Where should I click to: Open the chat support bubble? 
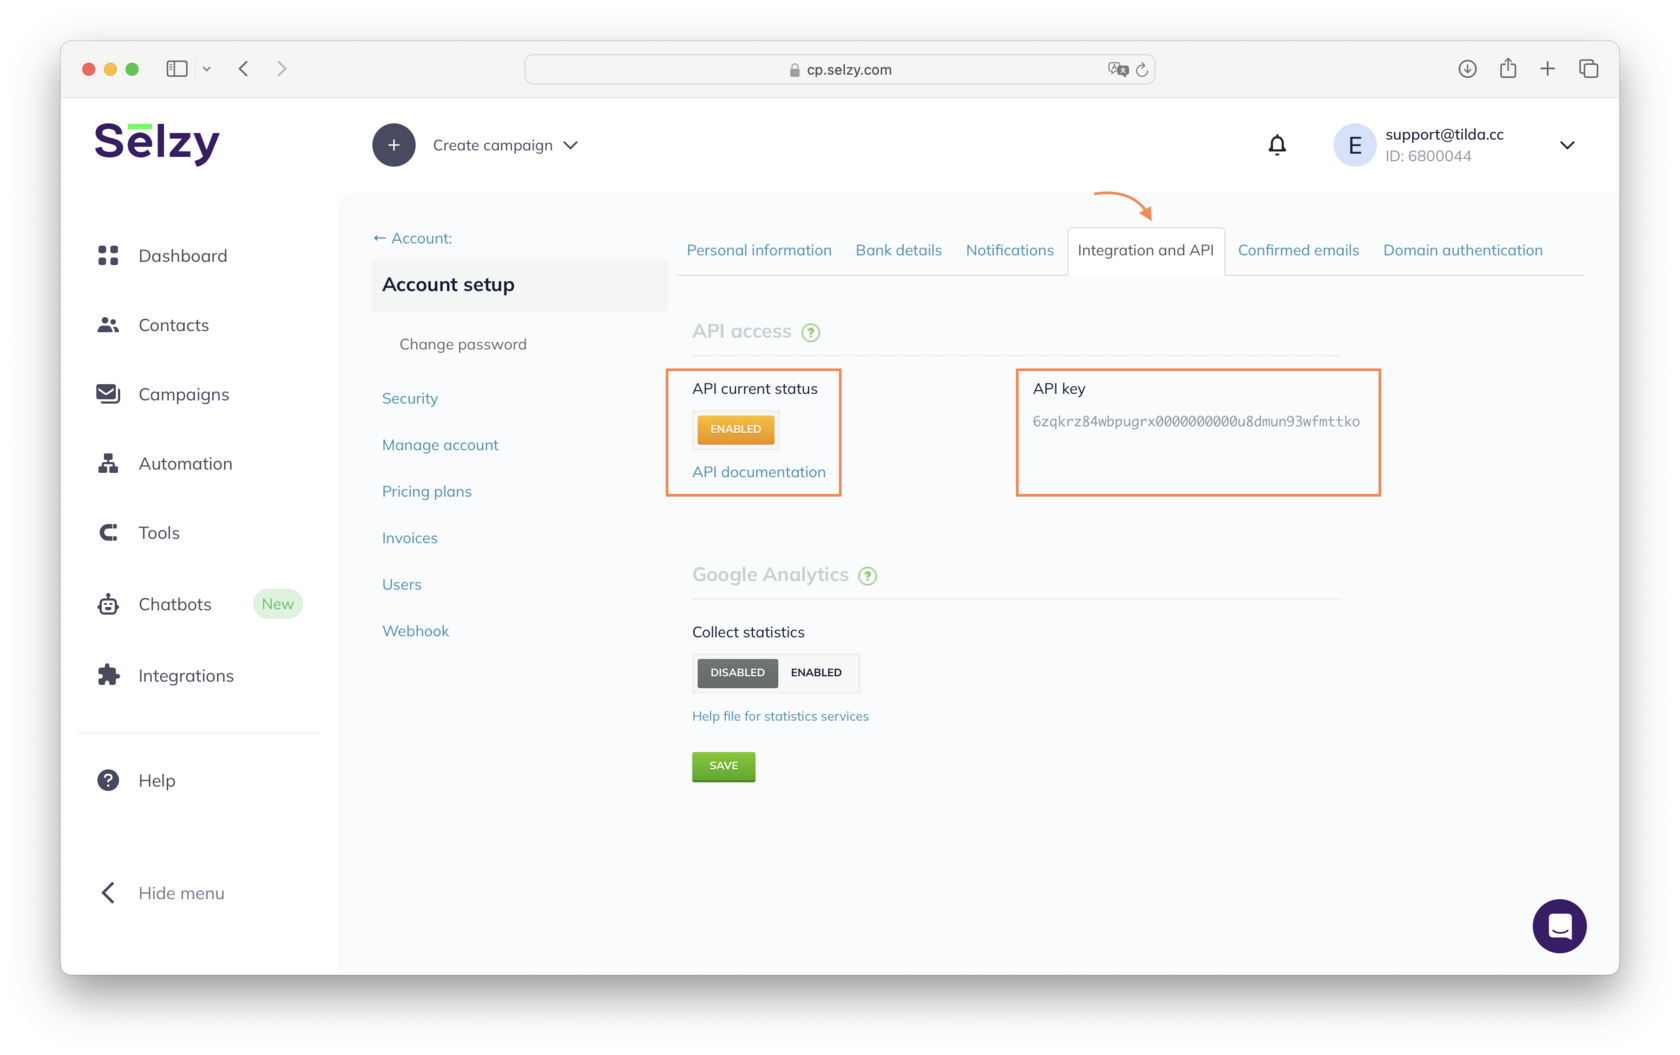1559,926
